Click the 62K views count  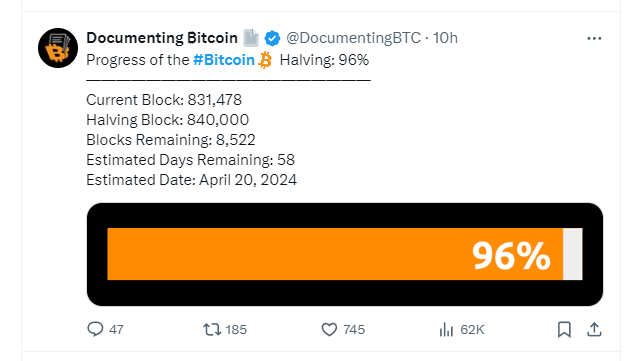pyautogui.click(x=472, y=329)
